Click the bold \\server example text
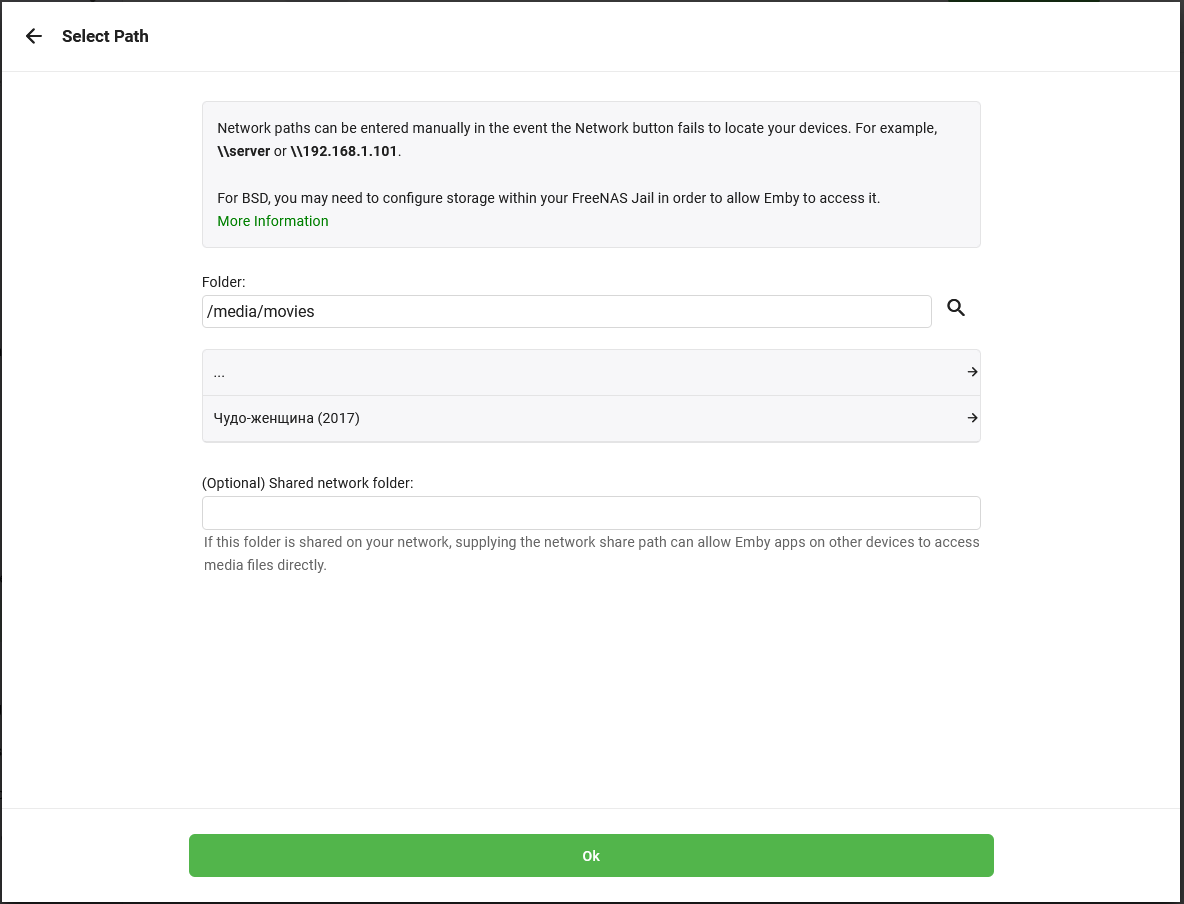Viewport: 1184px width, 904px height. [243, 151]
